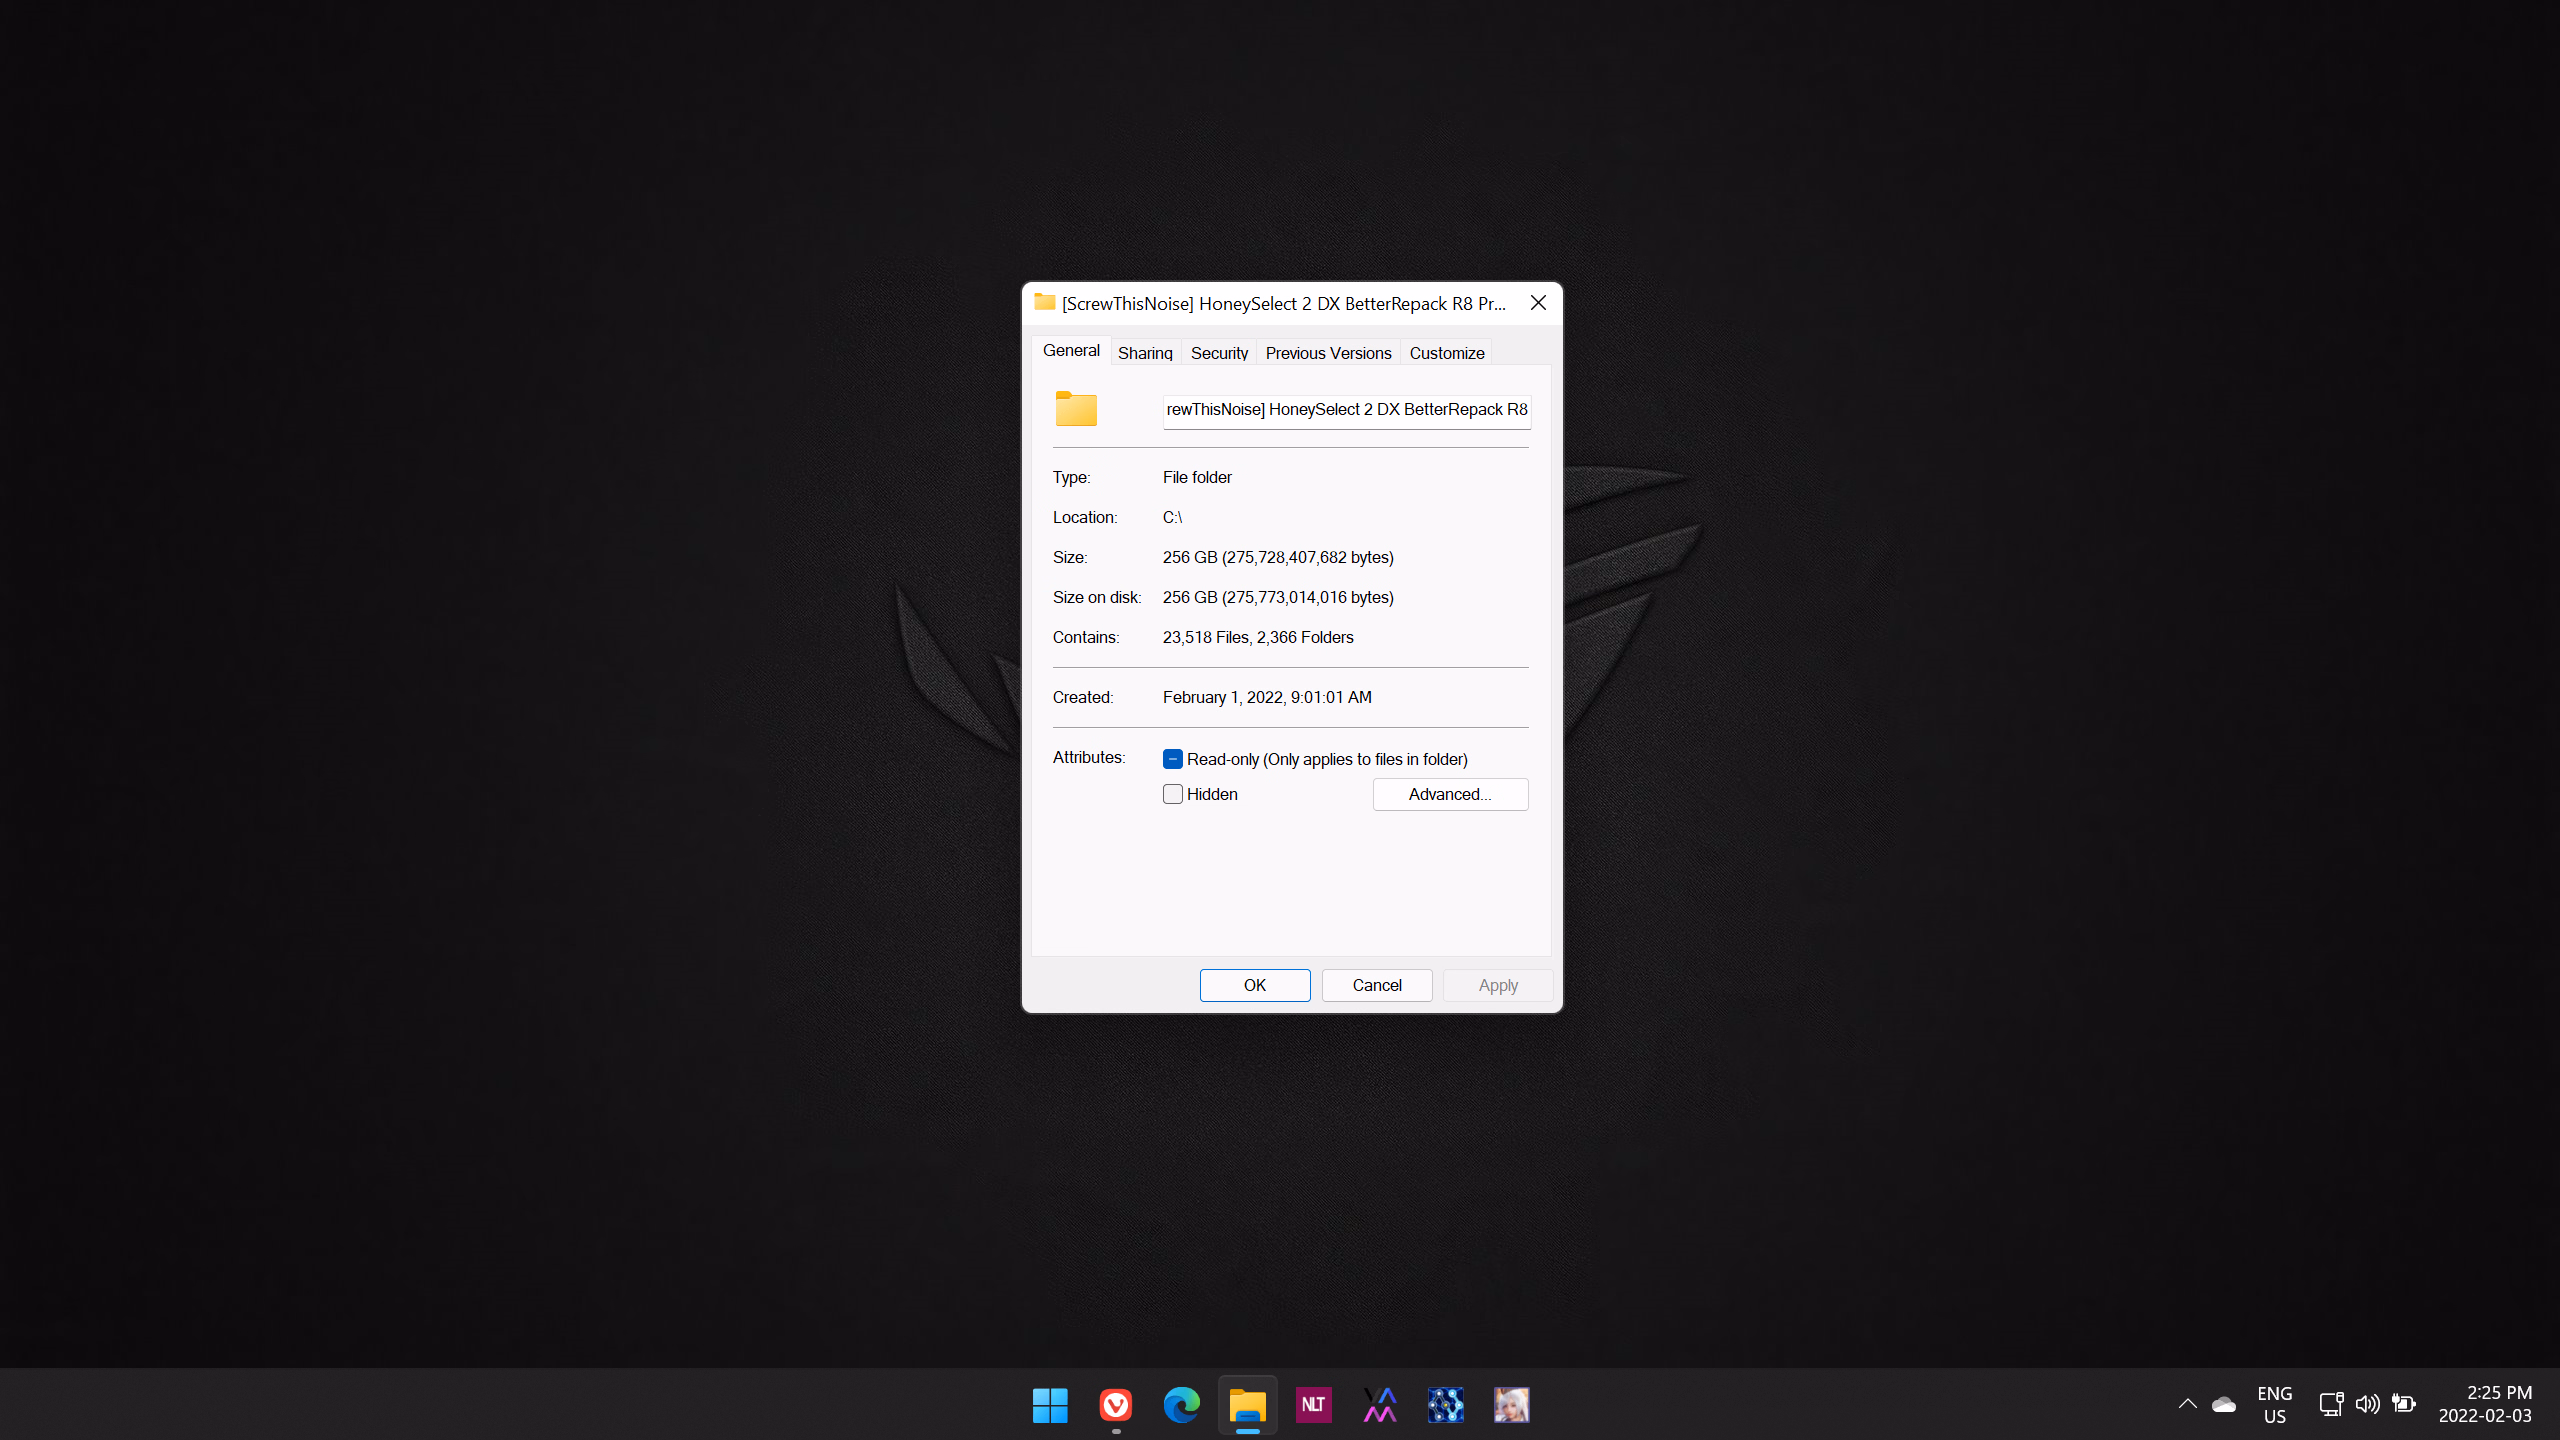Click the OneDrive cloud tray icon

(2224, 1405)
